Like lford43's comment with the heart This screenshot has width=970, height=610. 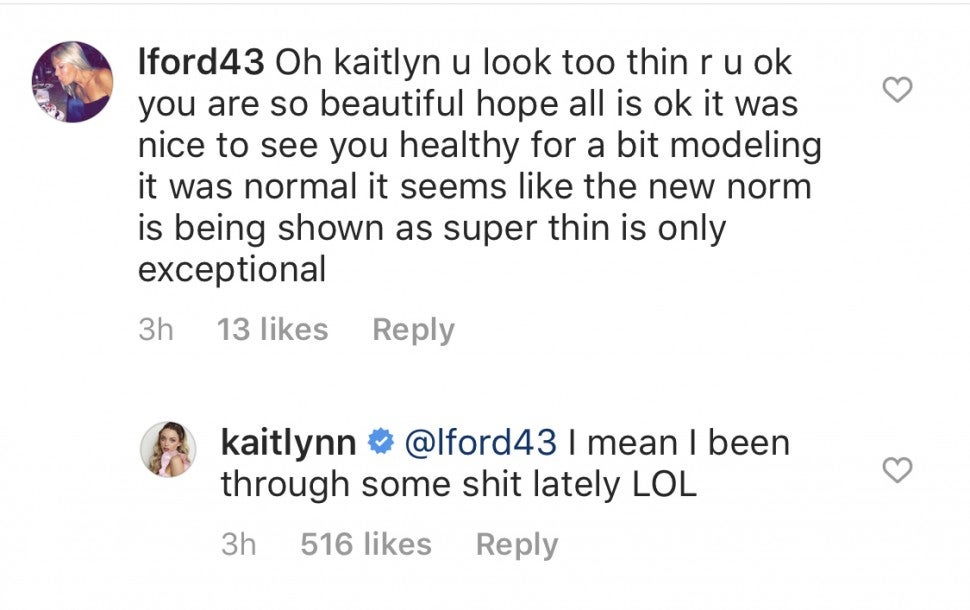[x=898, y=91]
